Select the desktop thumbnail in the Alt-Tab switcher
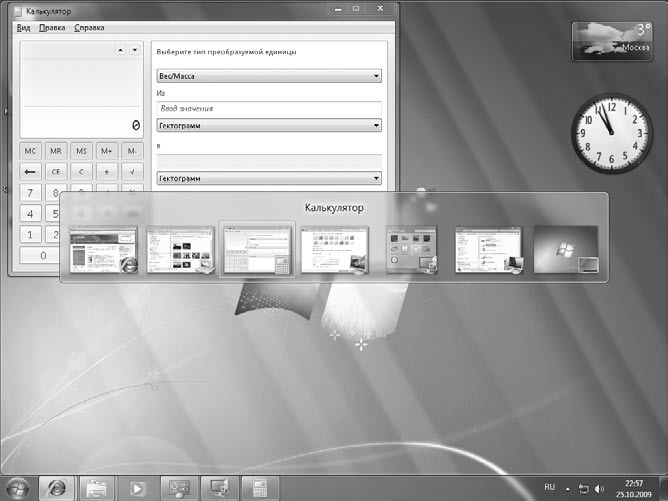The height and width of the screenshot is (501, 668). [566, 250]
